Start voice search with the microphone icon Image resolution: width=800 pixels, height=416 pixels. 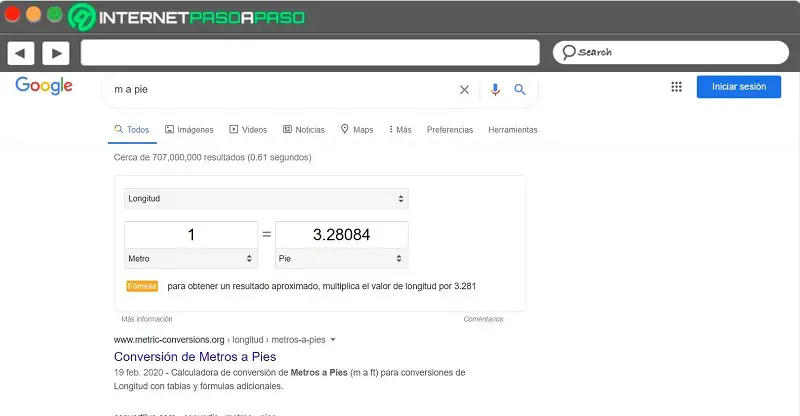pos(495,90)
